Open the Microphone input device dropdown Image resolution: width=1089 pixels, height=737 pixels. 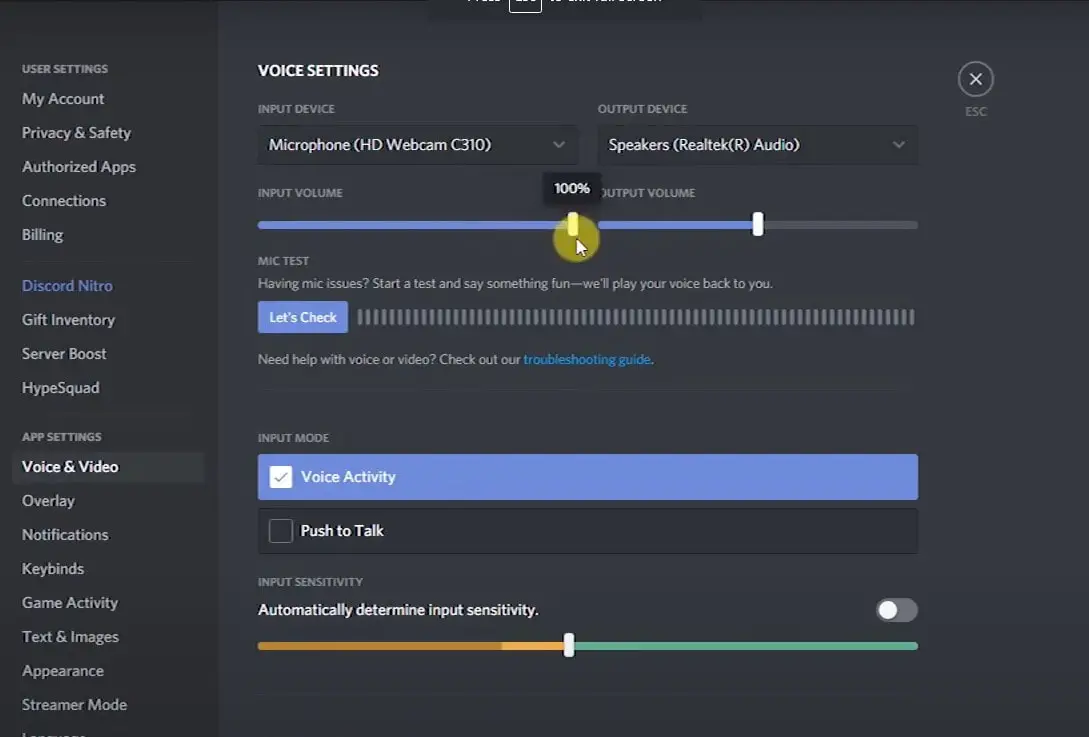400,145
